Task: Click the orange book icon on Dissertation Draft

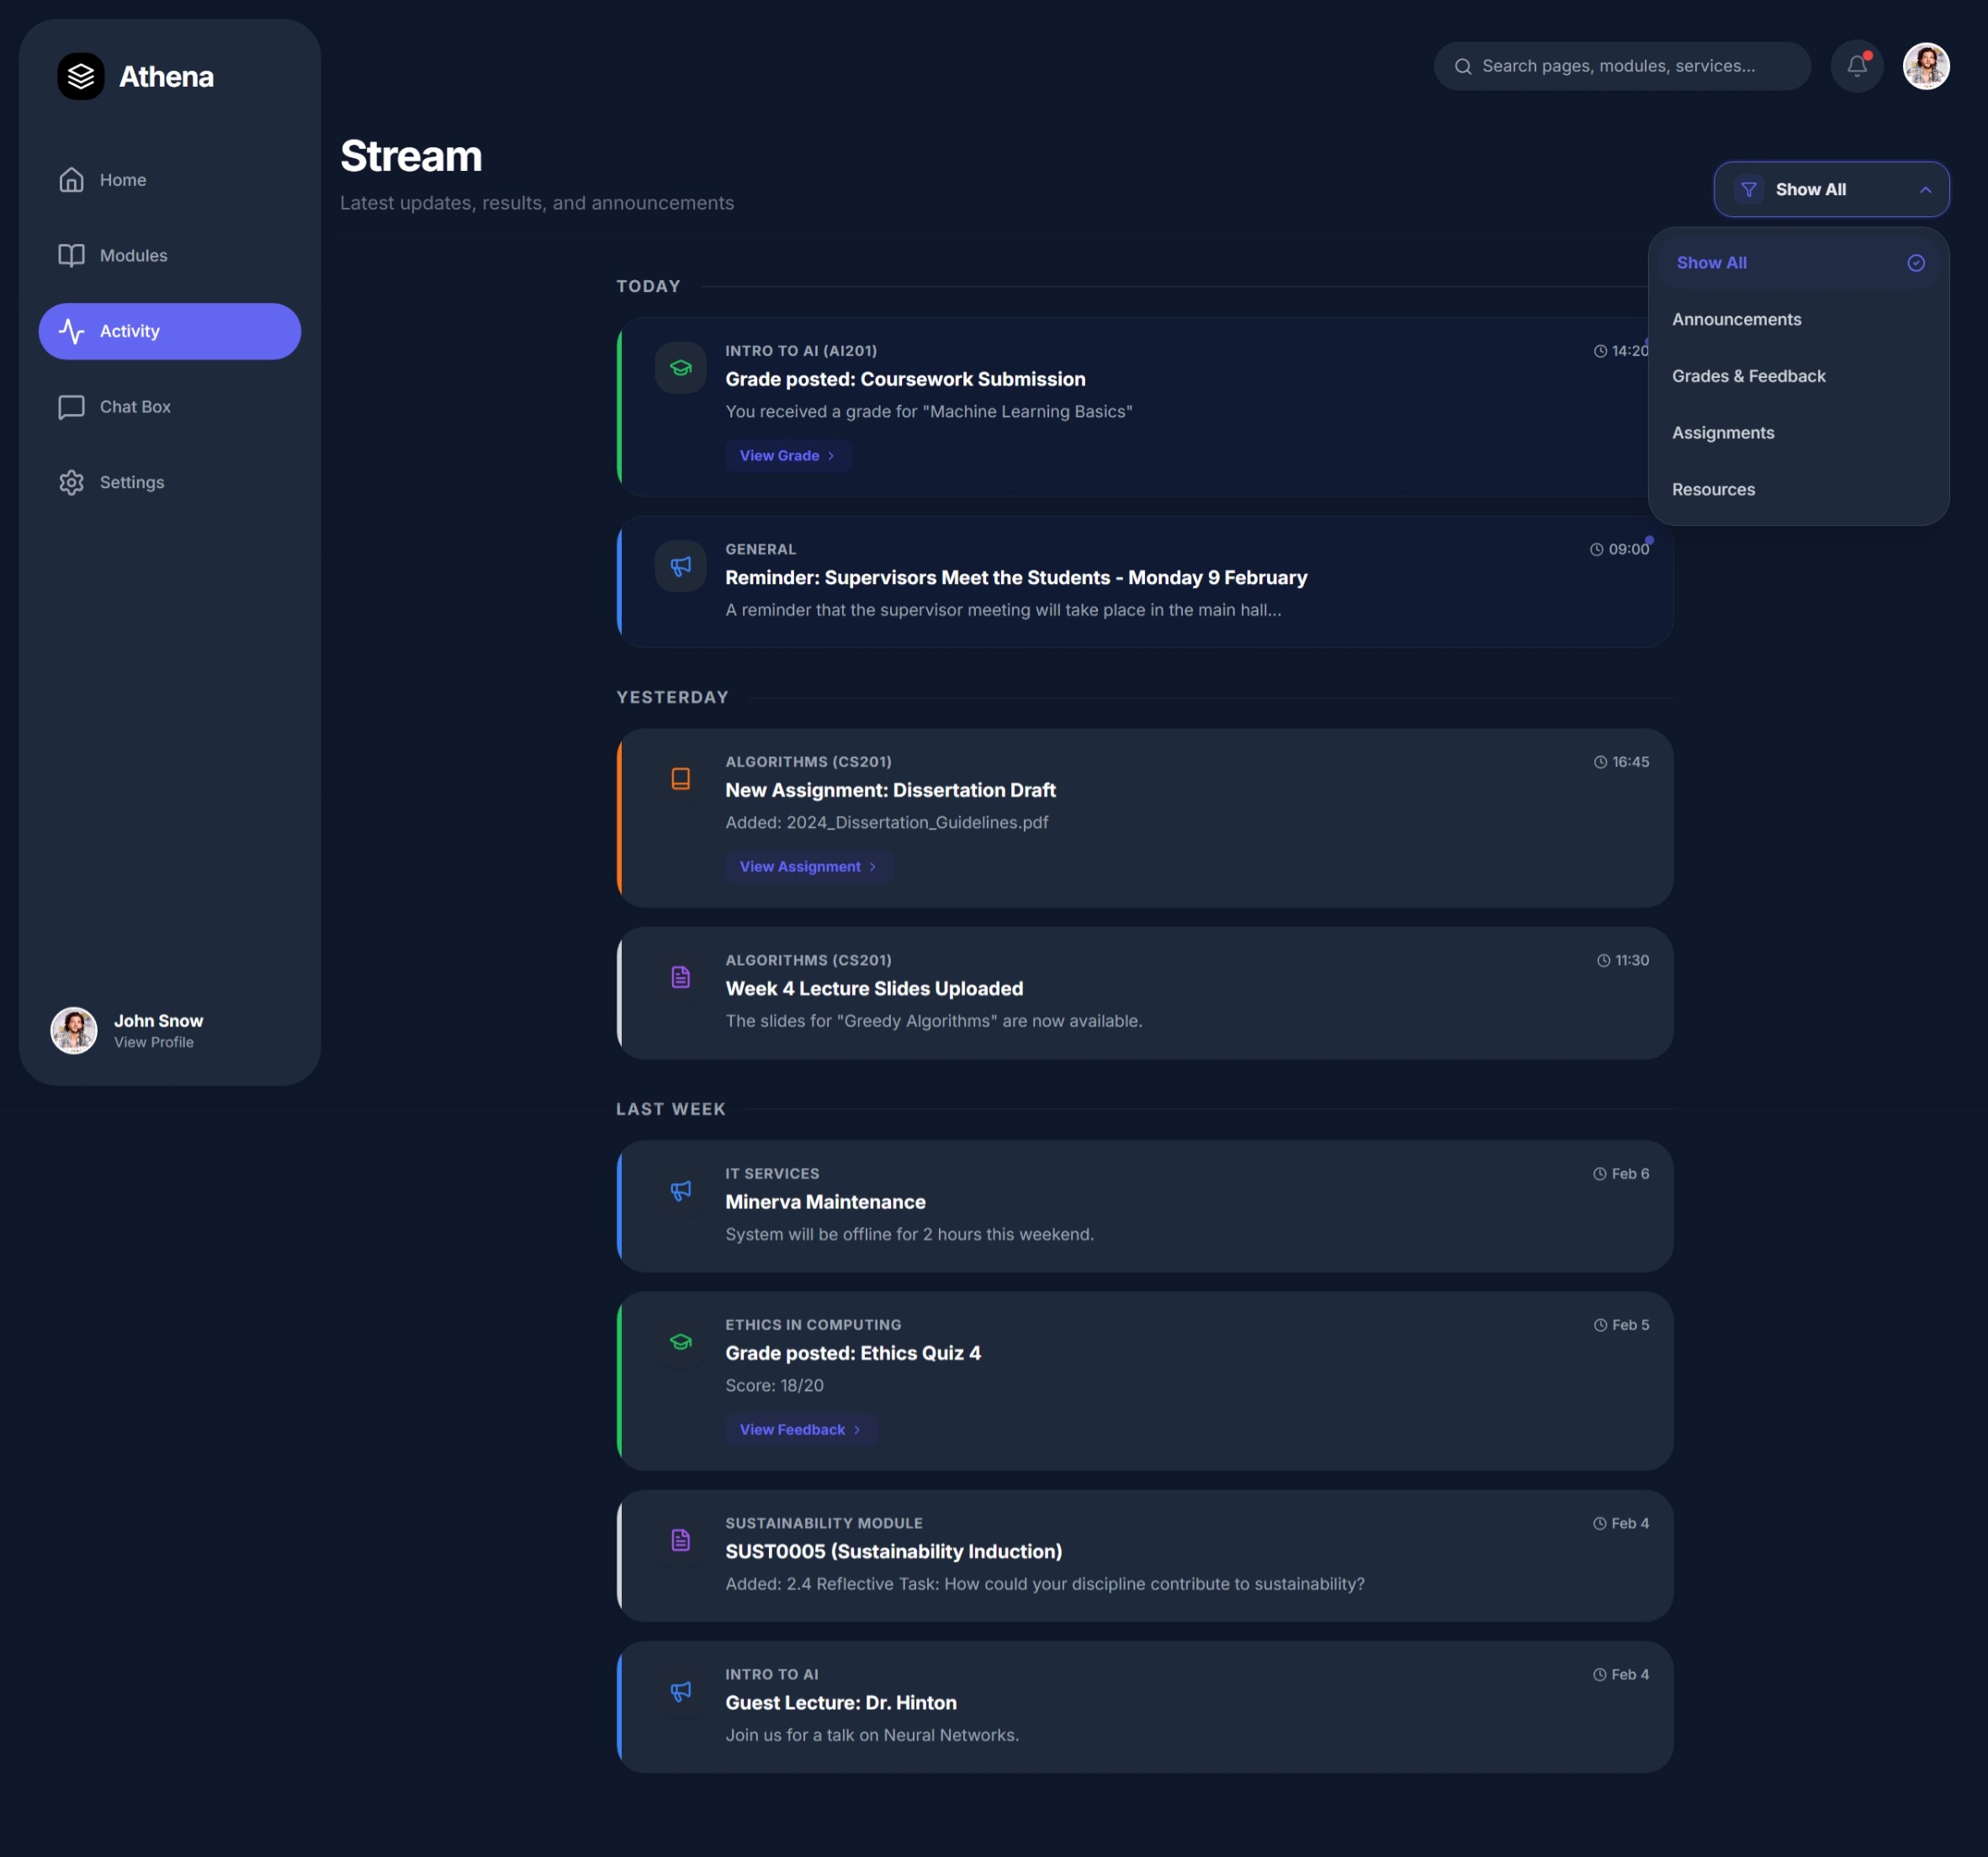Action: point(680,778)
